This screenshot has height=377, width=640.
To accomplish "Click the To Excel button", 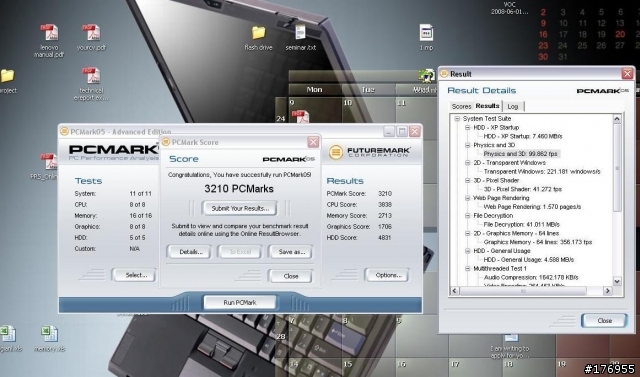I will [x=240, y=252].
